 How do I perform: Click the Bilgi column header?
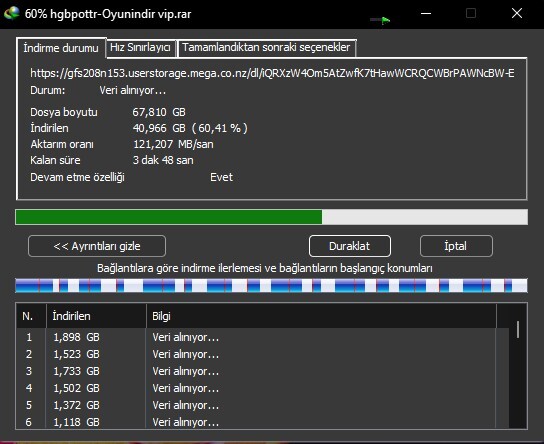point(321,316)
